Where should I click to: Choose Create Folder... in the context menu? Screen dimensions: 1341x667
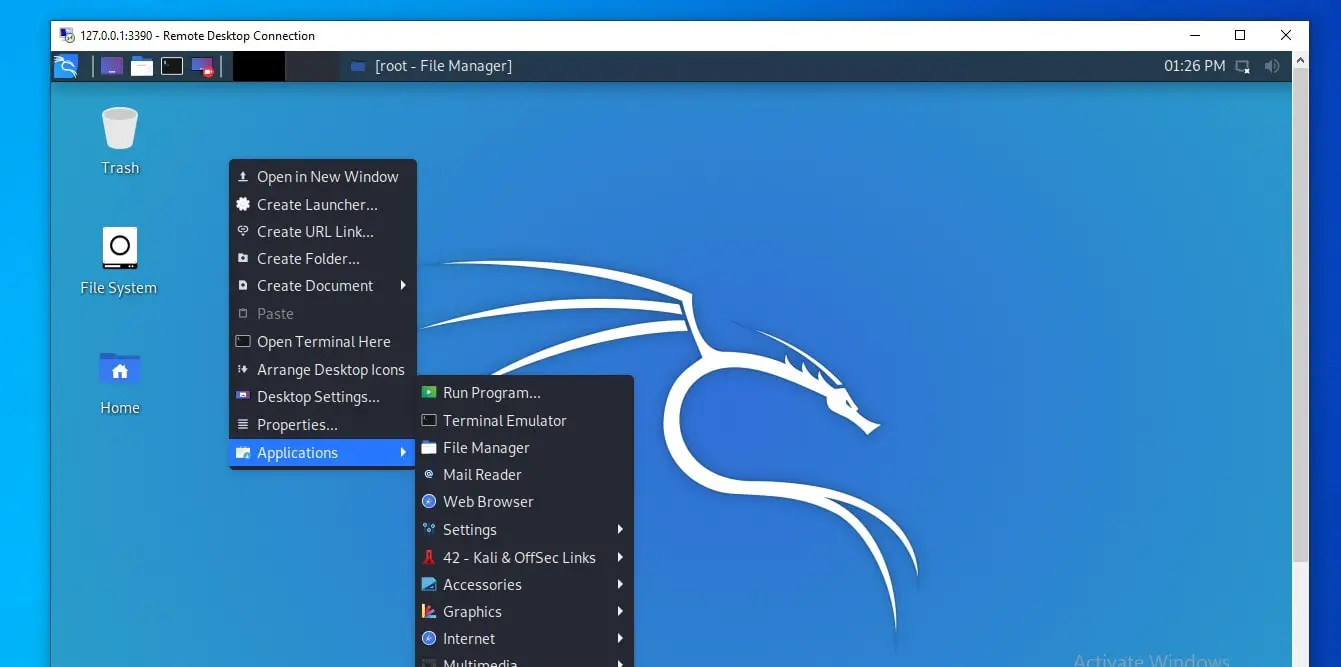(x=308, y=258)
